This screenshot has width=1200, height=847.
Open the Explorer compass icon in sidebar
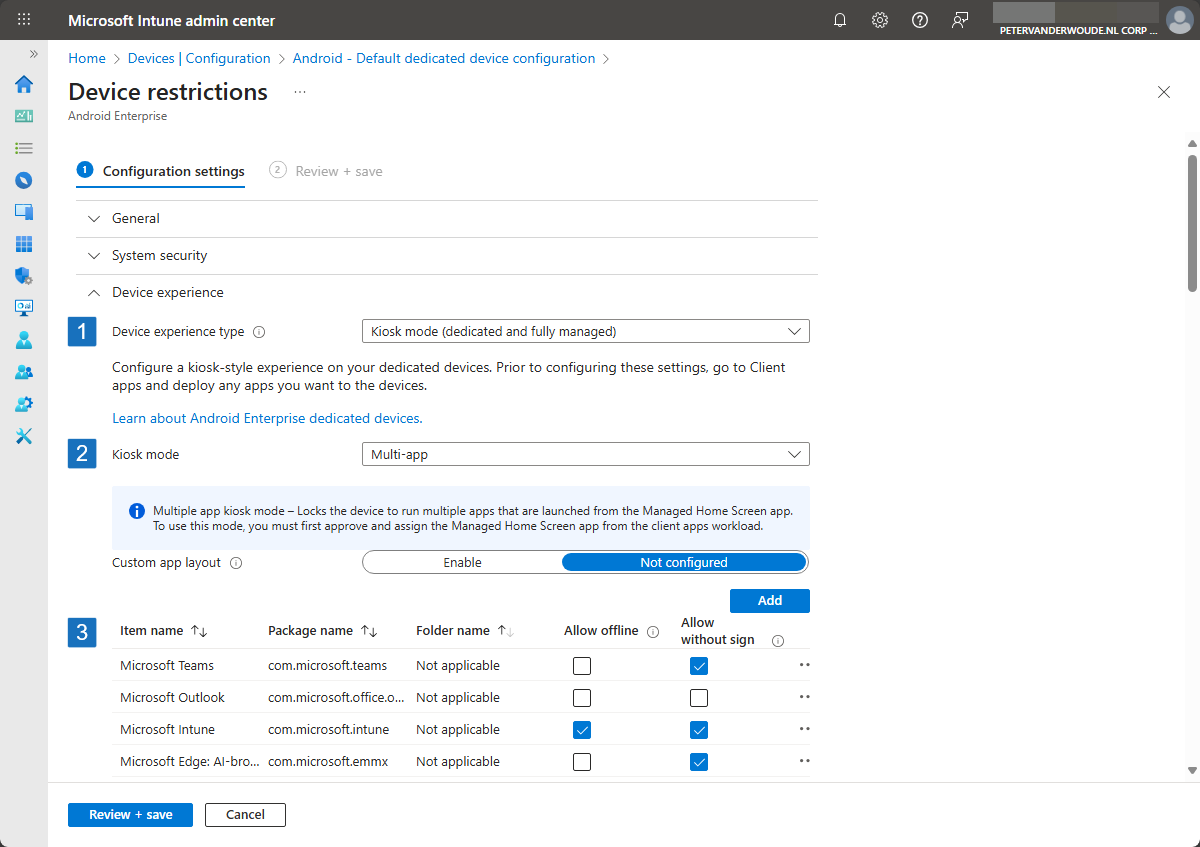click(24, 180)
